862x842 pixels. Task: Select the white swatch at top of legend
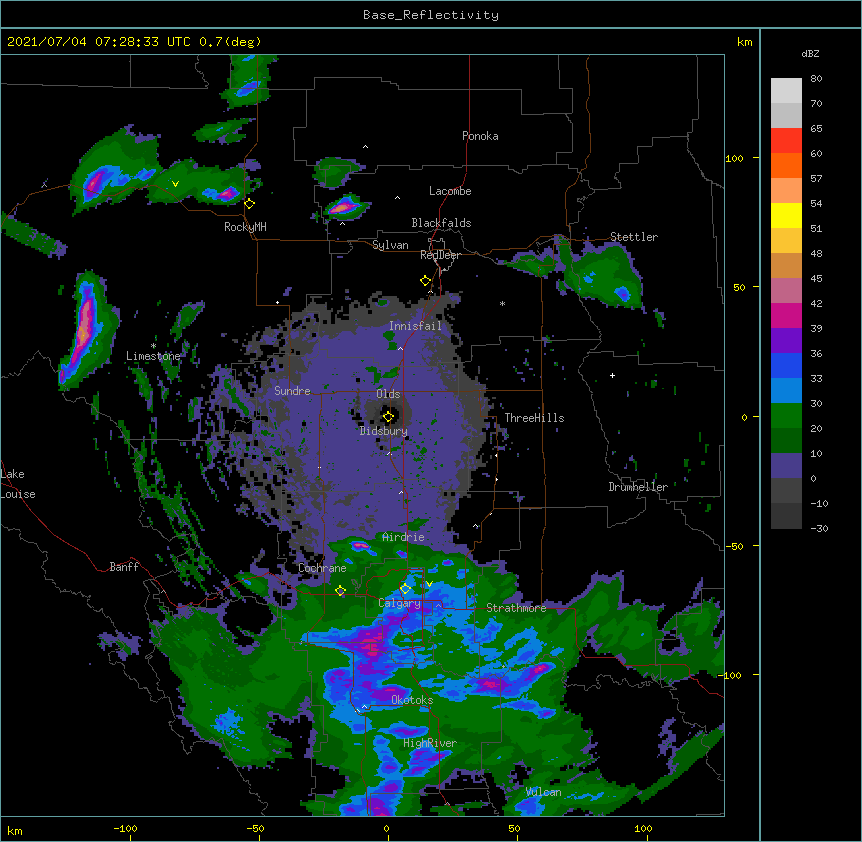click(x=786, y=91)
